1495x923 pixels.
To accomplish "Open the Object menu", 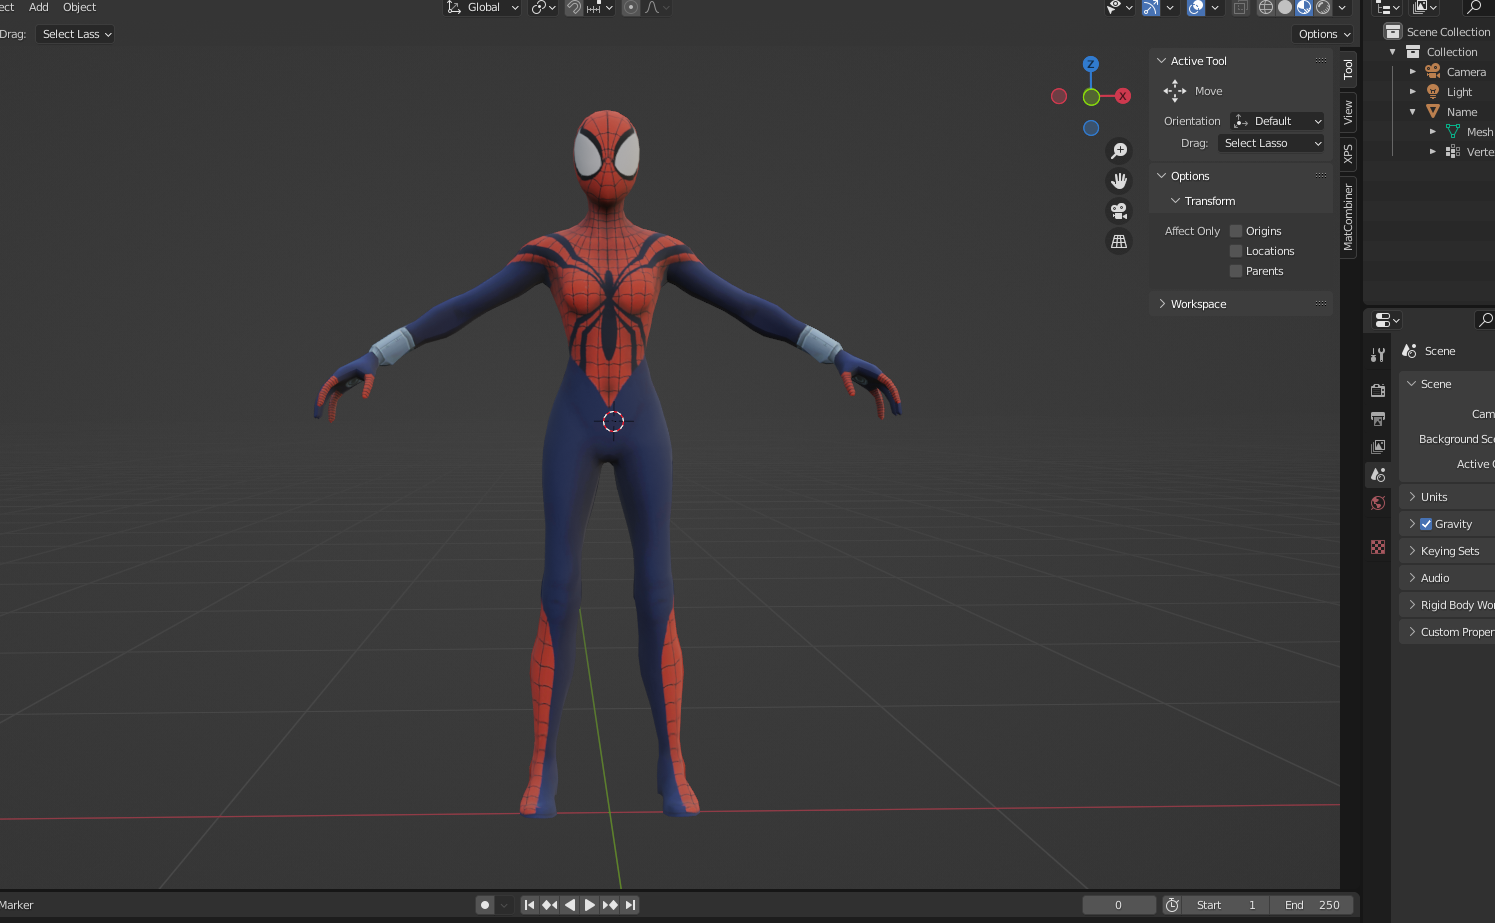I will 79,7.
